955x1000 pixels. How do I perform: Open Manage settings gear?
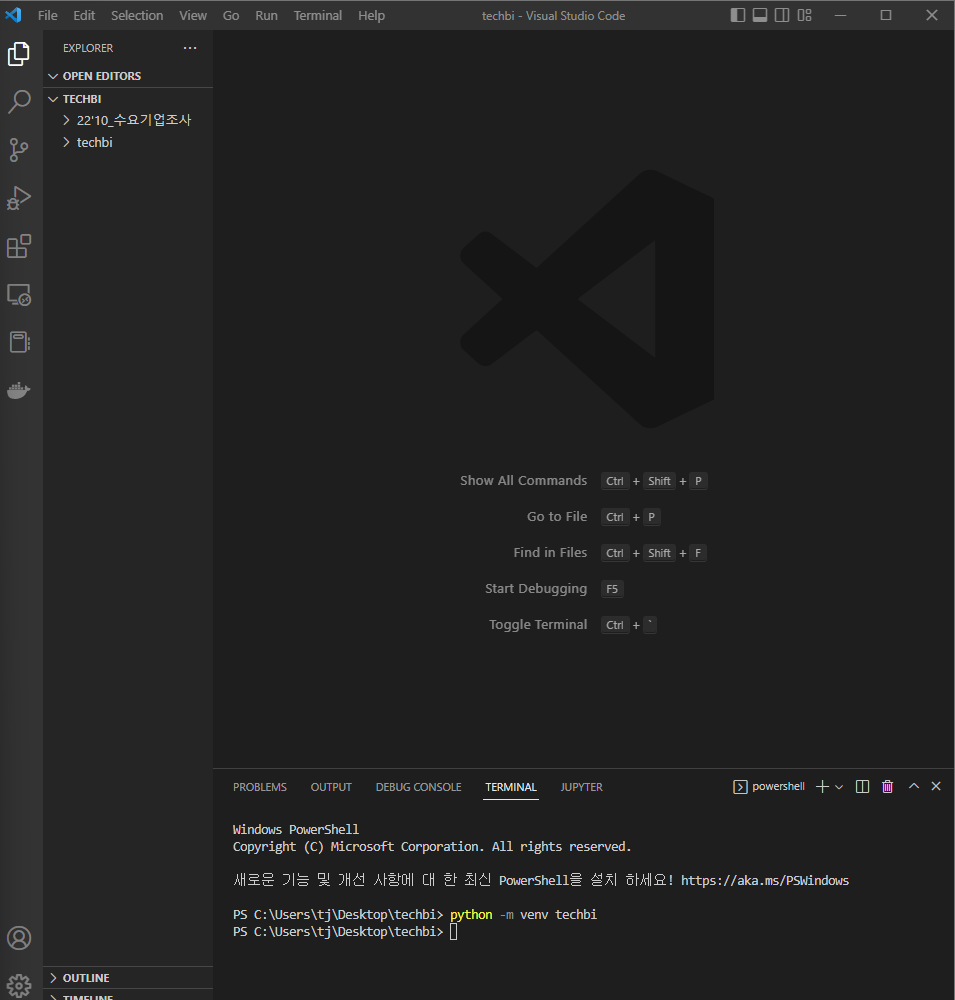19,985
